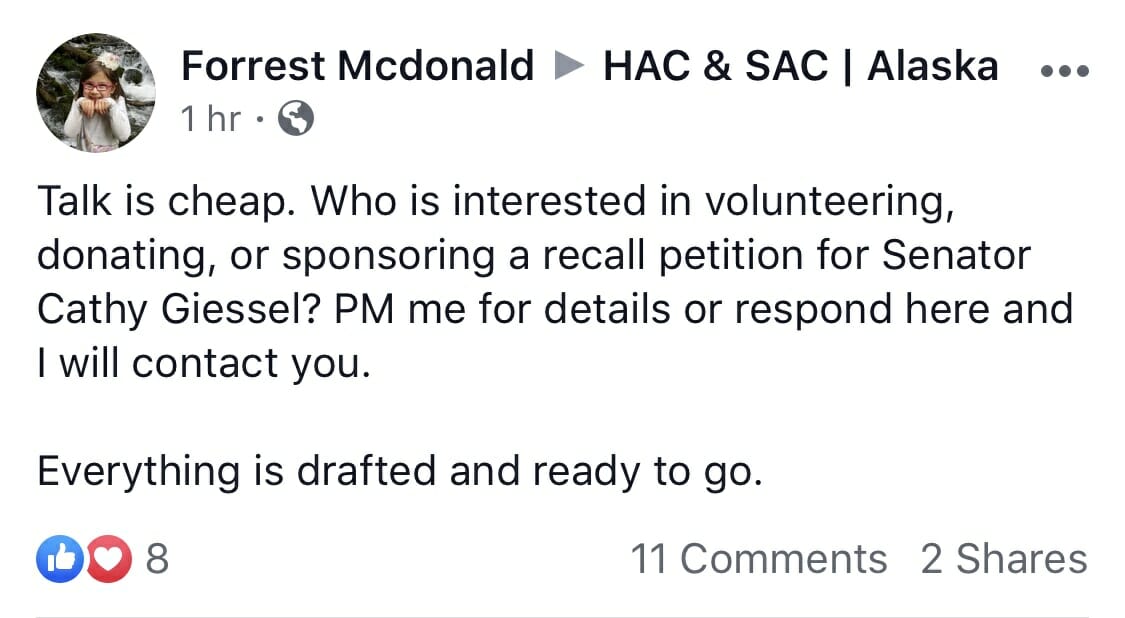View the 2 Shares list
Viewport: 1125px width, 618px height.
pos(1004,558)
